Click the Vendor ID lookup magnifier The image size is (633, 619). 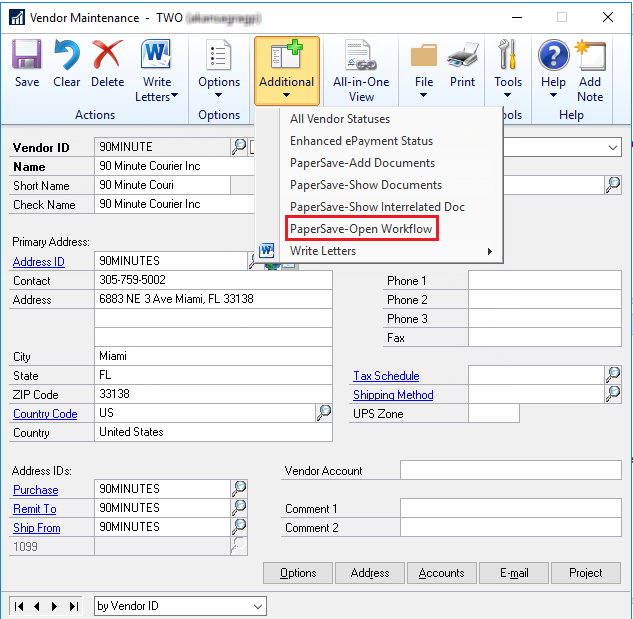tap(239, 147)
